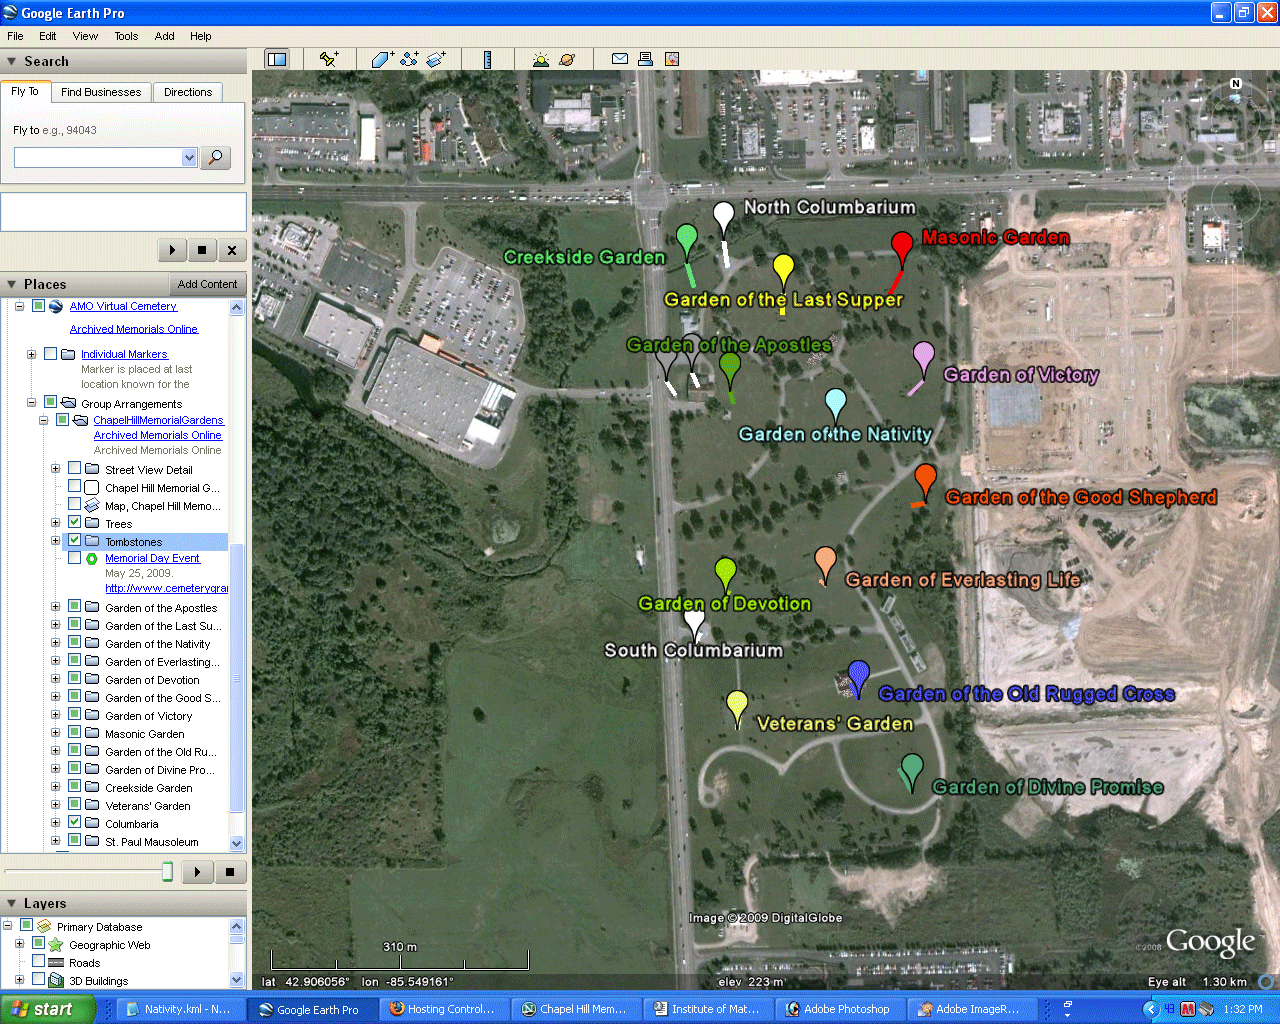Check the Roads layer checkbox
The width and height of the screenshot is (1280, 1024).
click(39, 962)
